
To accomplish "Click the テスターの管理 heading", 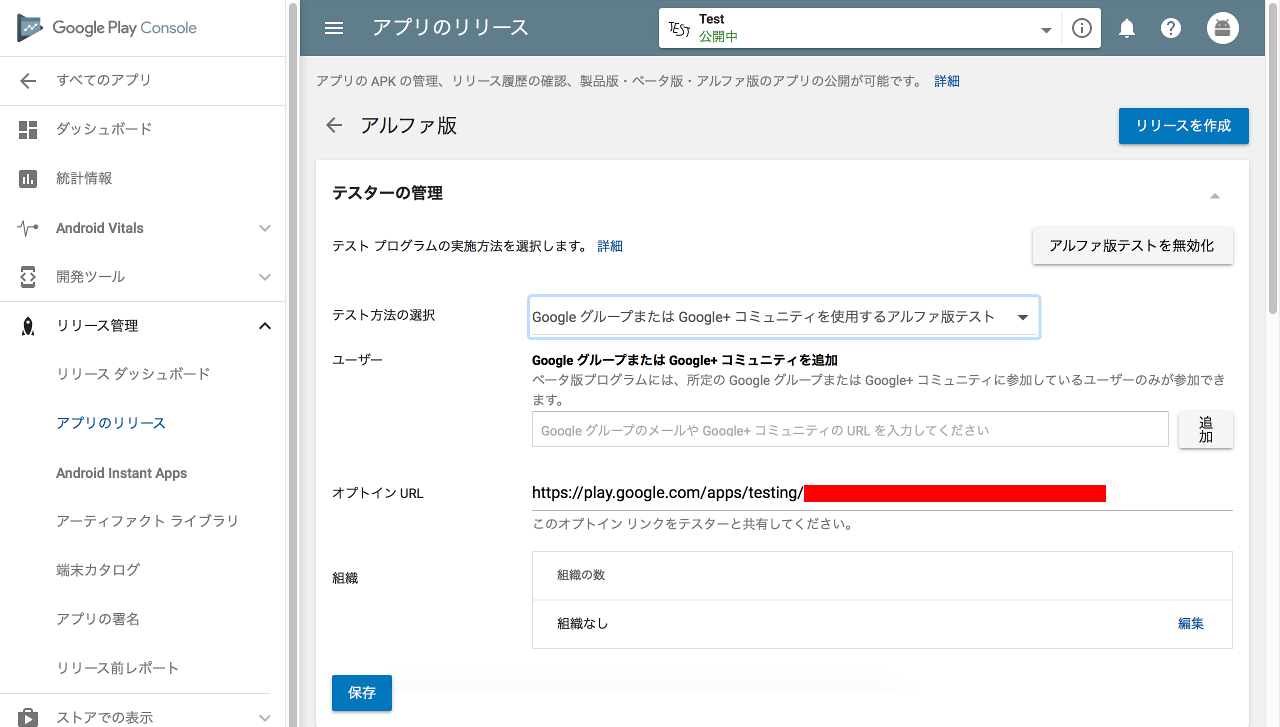I will click(x=387, y=193).
